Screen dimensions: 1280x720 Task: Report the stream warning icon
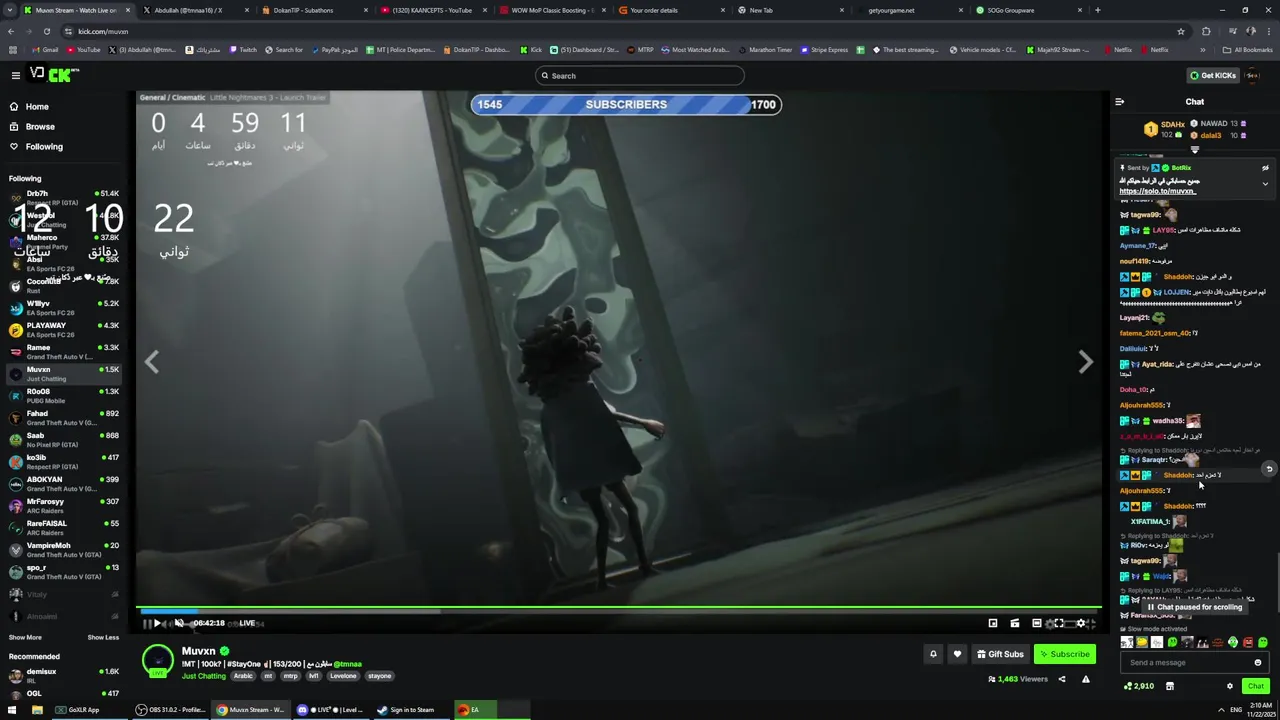click(x=1085, y=679)
